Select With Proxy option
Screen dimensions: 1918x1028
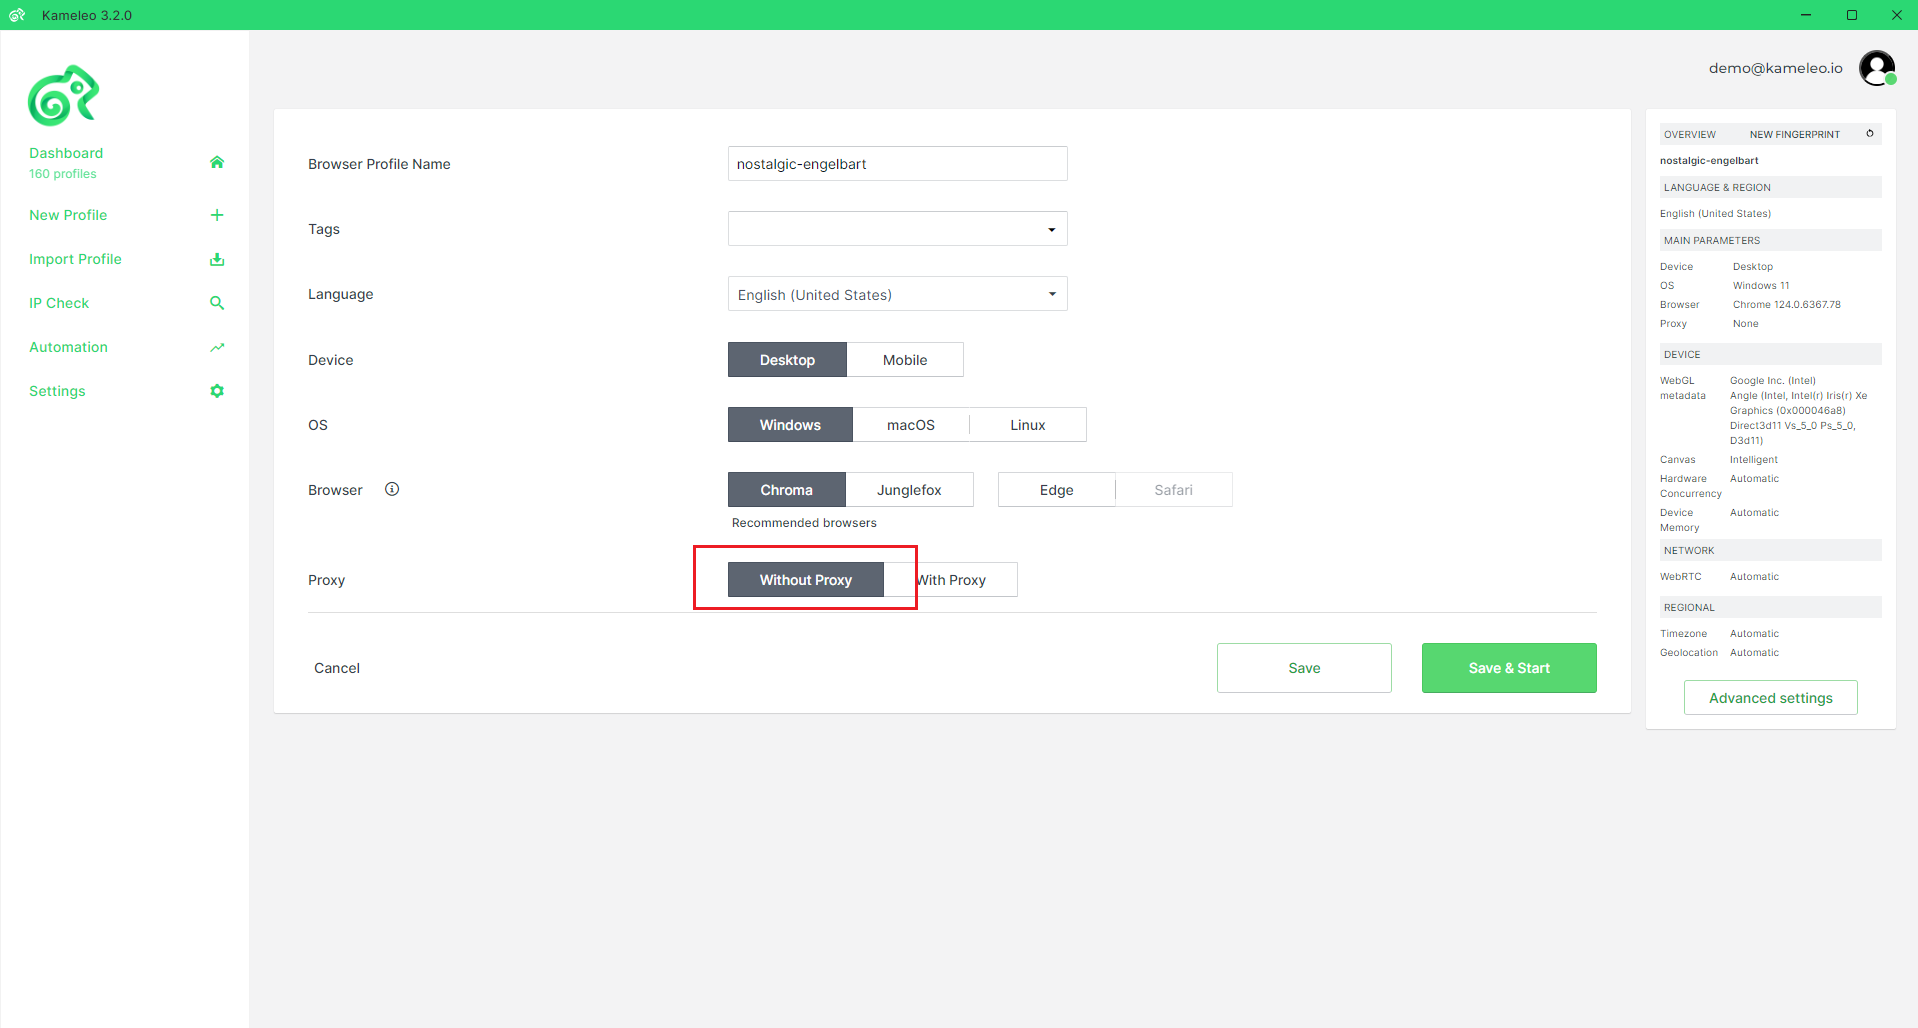(x=951, y=580)
